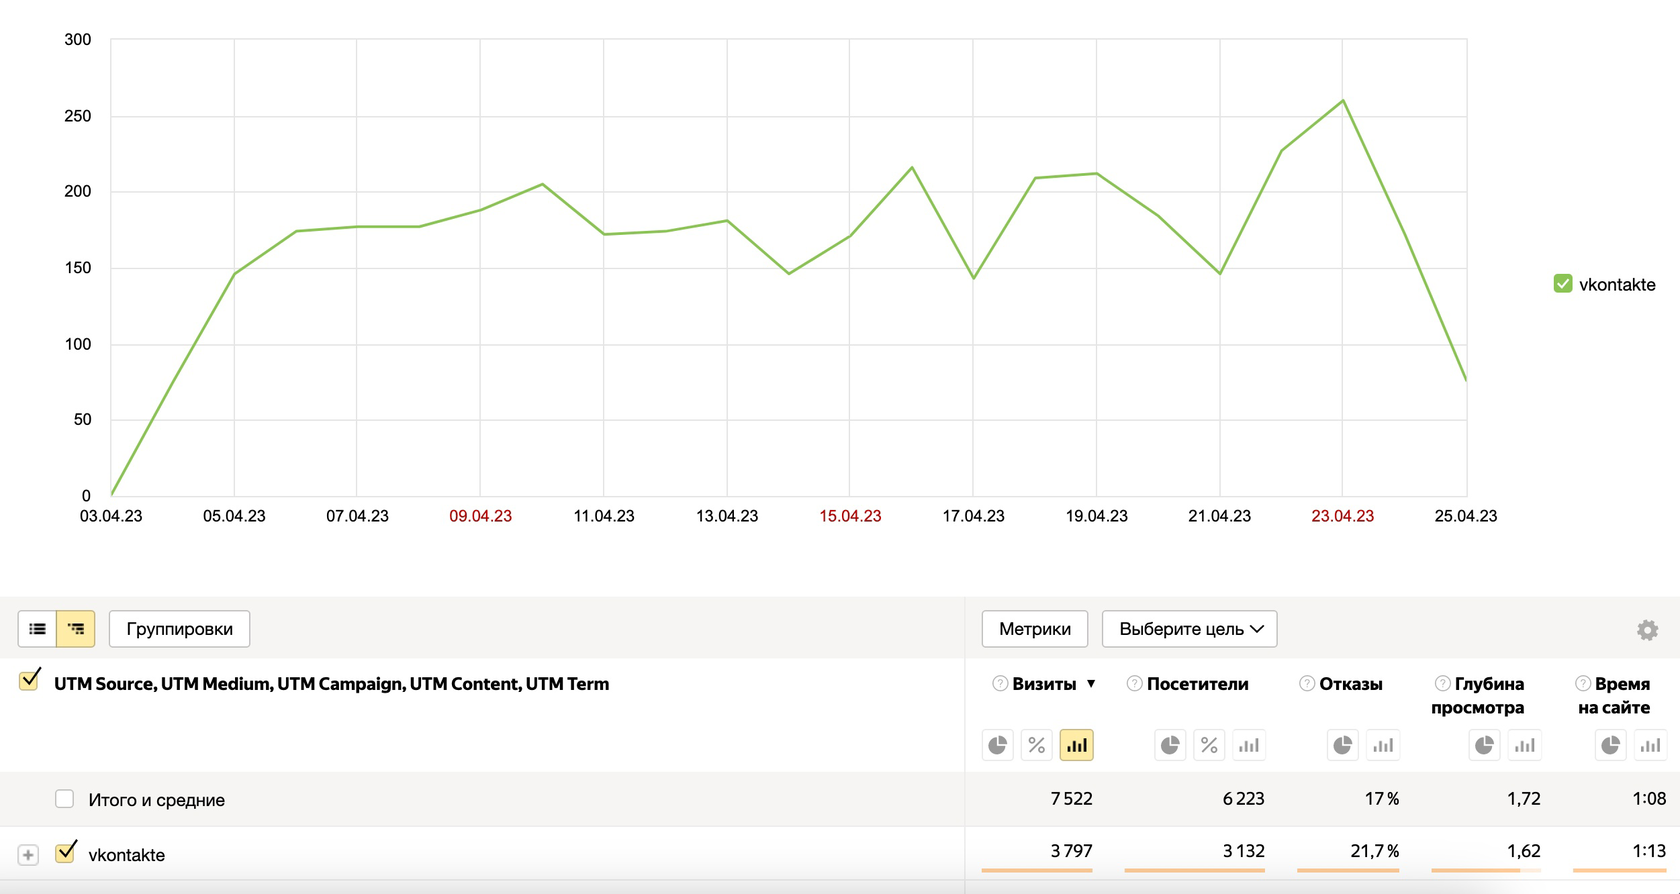The width and height of the screenshot is (1680, 894).
Task: Open the Выберите цель dropdown
Action: click(x=1190, y=629)
